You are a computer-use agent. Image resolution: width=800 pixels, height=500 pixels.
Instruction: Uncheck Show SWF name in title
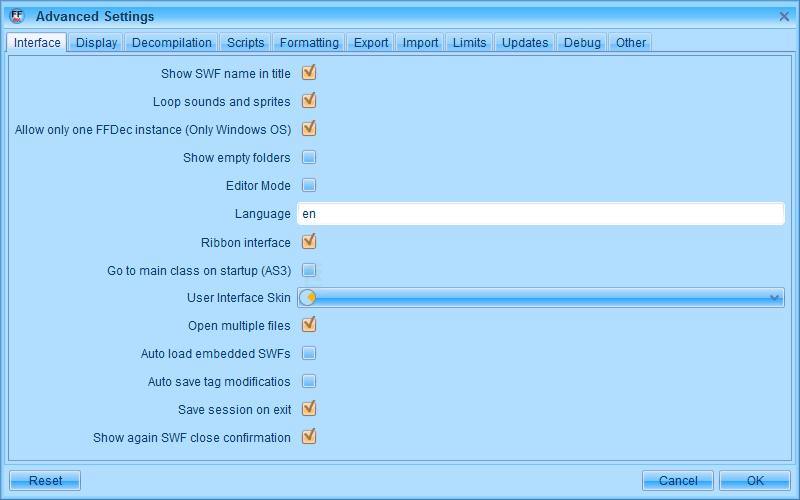pyautogui.click(x=309, y=73)
